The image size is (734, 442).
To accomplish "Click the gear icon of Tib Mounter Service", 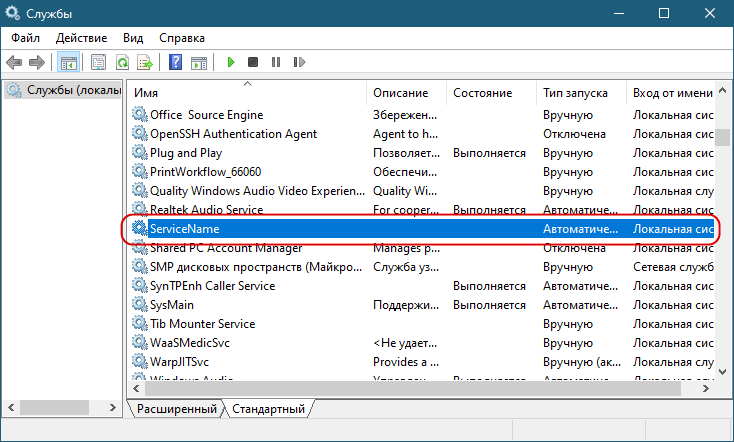I will (139, 324).
